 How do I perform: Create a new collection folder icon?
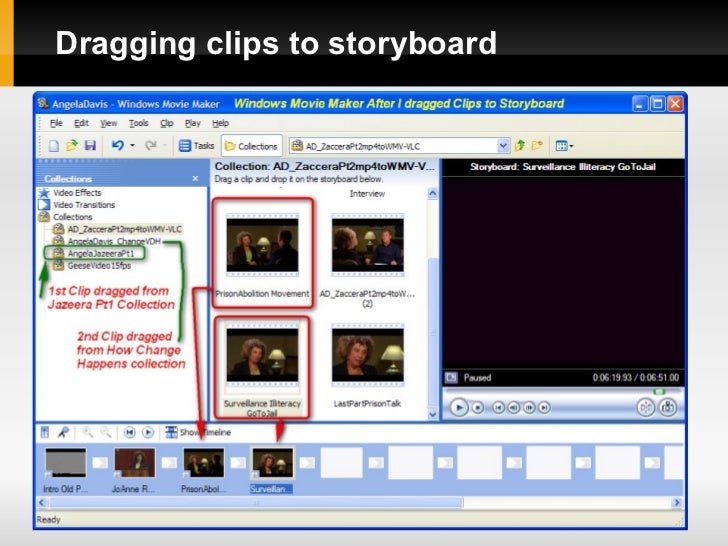tap(537, 146)
